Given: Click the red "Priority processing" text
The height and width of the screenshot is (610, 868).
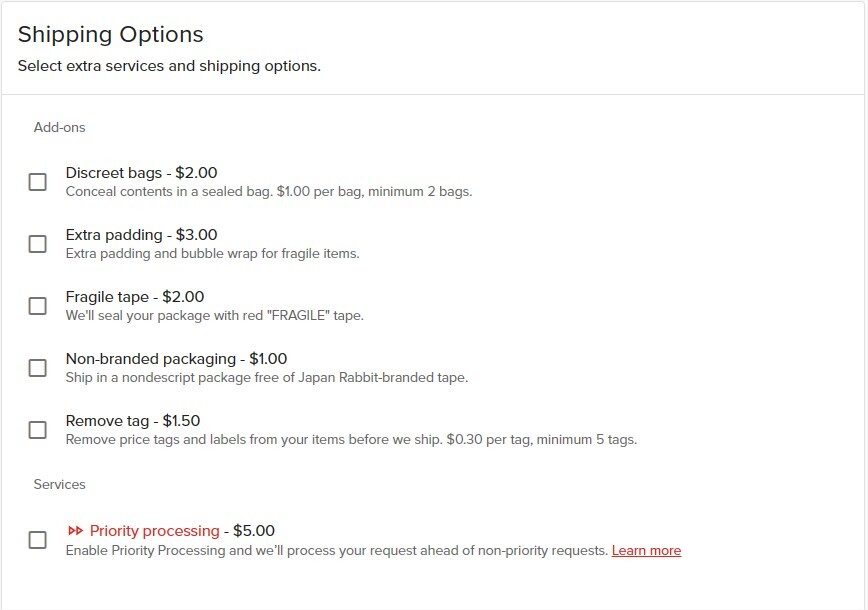Looking at the screenshot, I should pyautogui.click(x=154, y=531).
